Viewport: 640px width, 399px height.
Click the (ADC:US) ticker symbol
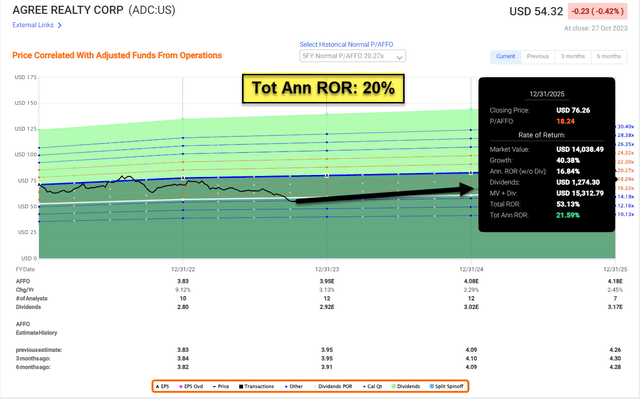click(152, 10)
